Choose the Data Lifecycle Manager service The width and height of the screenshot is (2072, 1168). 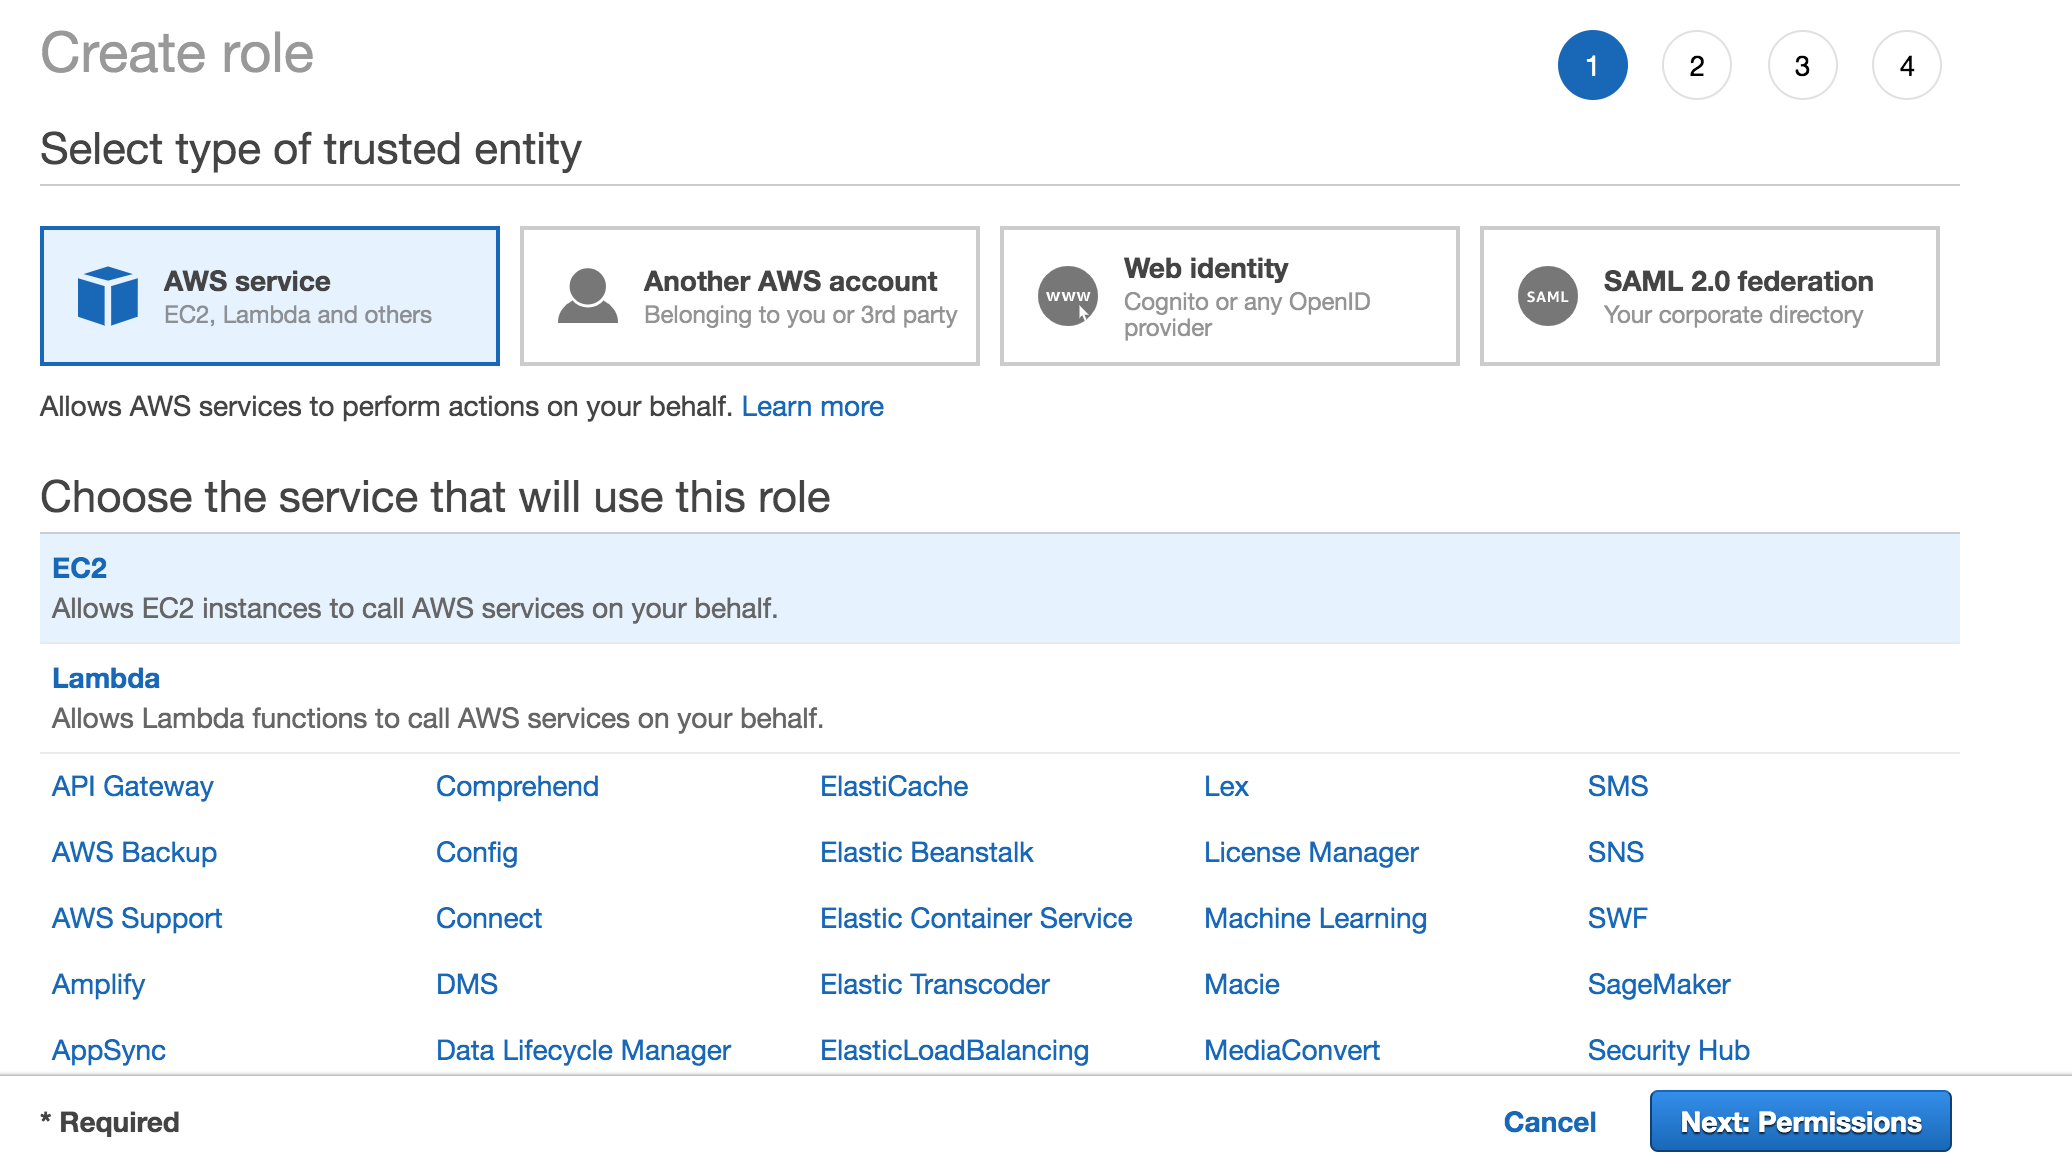583,1051
